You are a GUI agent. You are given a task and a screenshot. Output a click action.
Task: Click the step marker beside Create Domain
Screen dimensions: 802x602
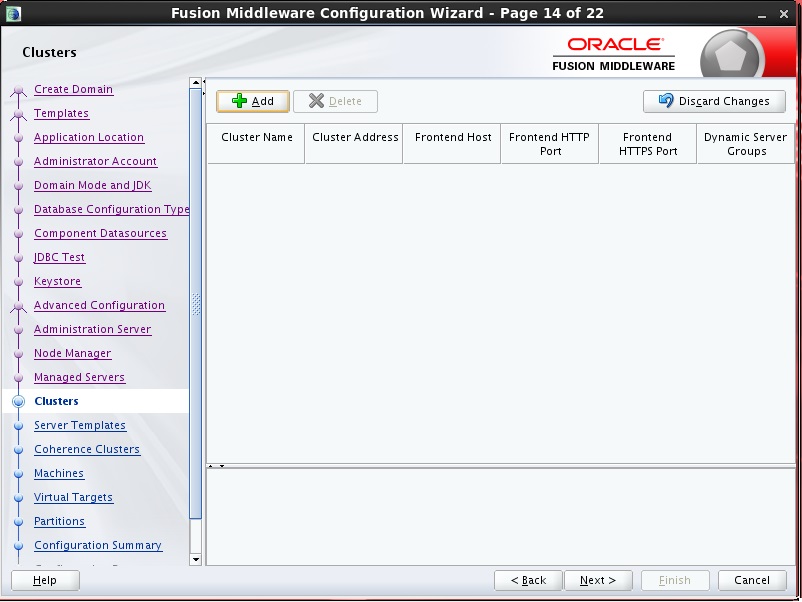[18, 91]
